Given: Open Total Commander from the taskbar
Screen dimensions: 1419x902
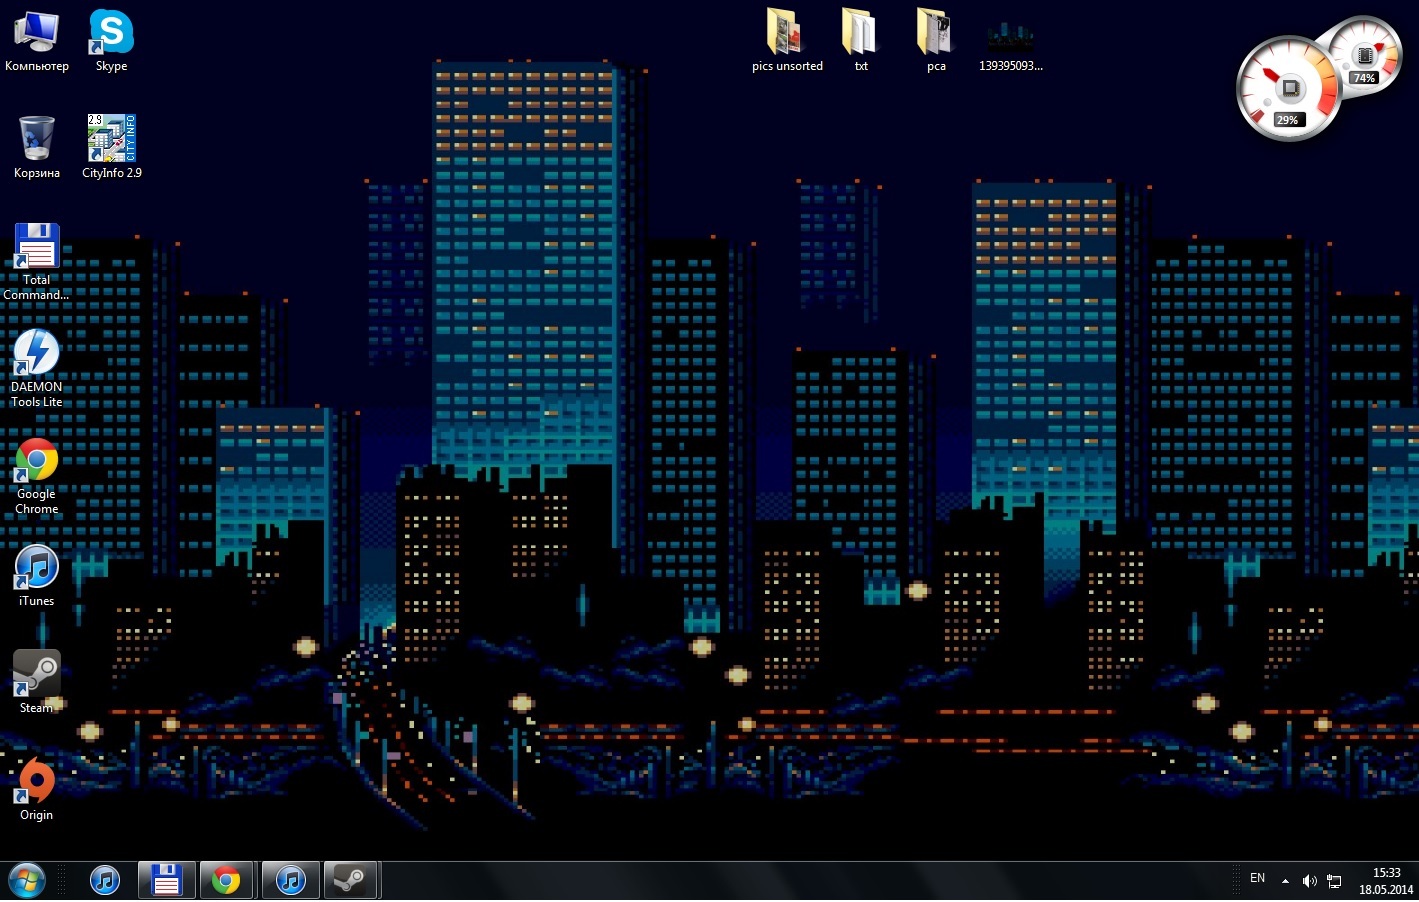Looking at the screenshot, I should (x=166, y=881).
